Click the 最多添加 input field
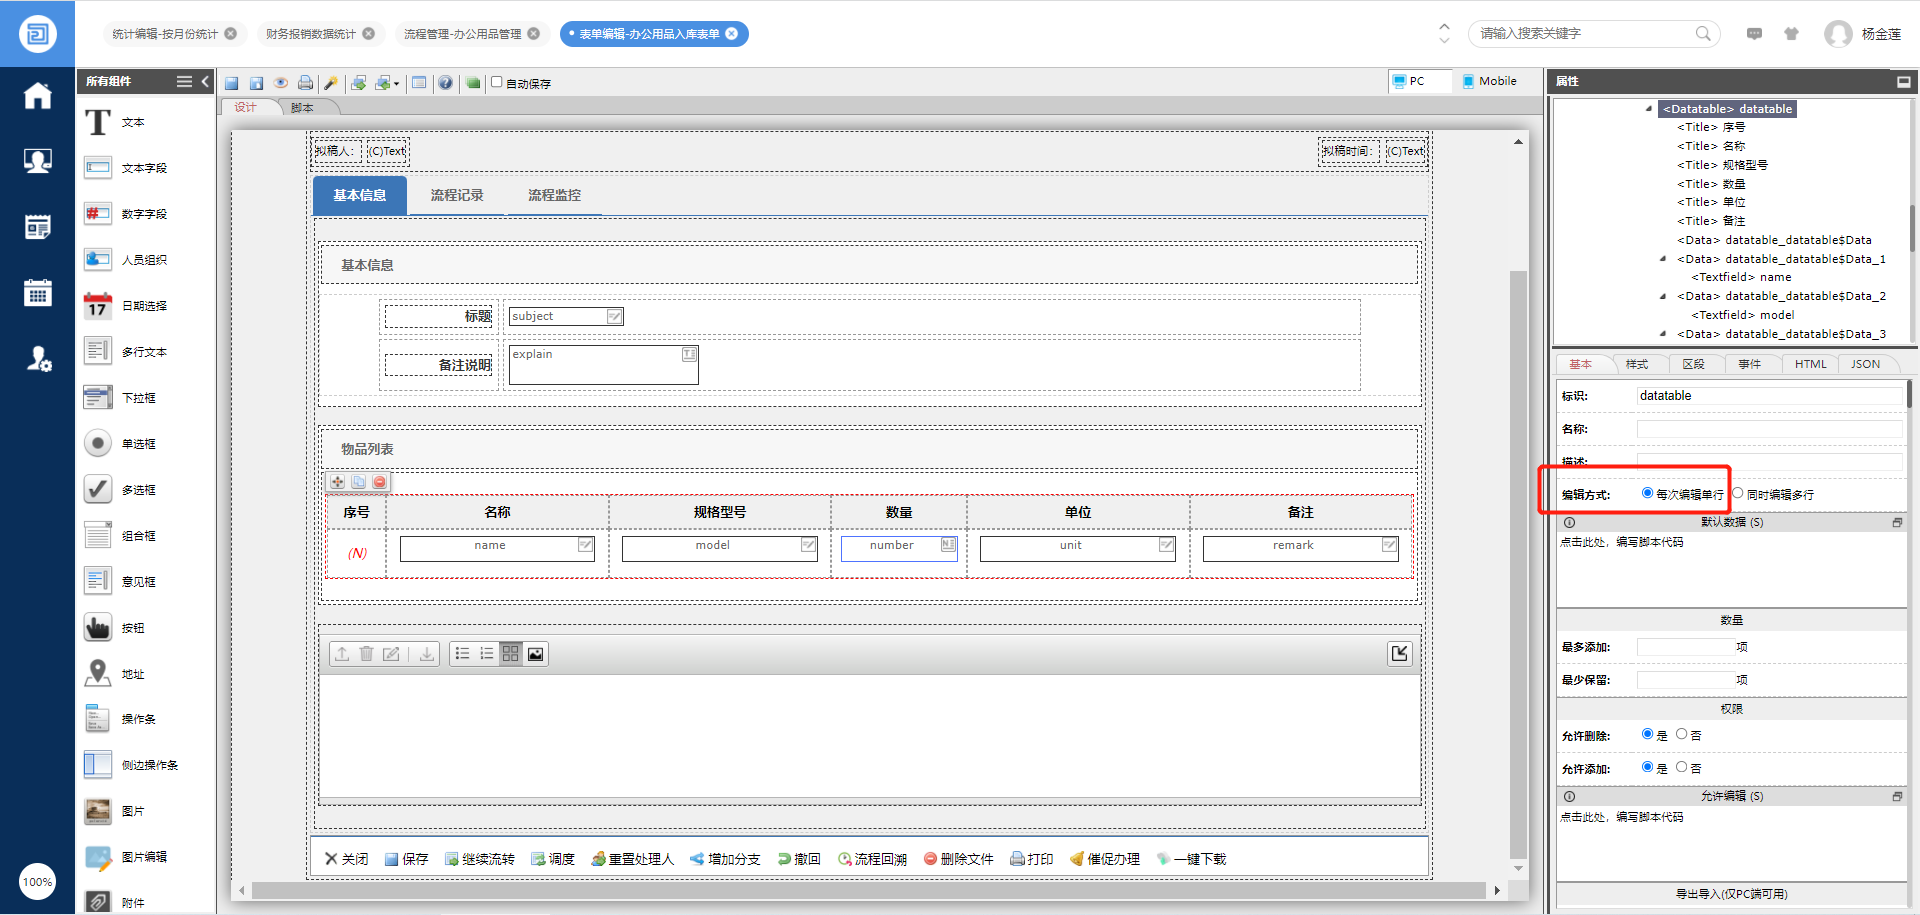Viewport: 1920px width, 915px height. click(x=1685, y=647)
